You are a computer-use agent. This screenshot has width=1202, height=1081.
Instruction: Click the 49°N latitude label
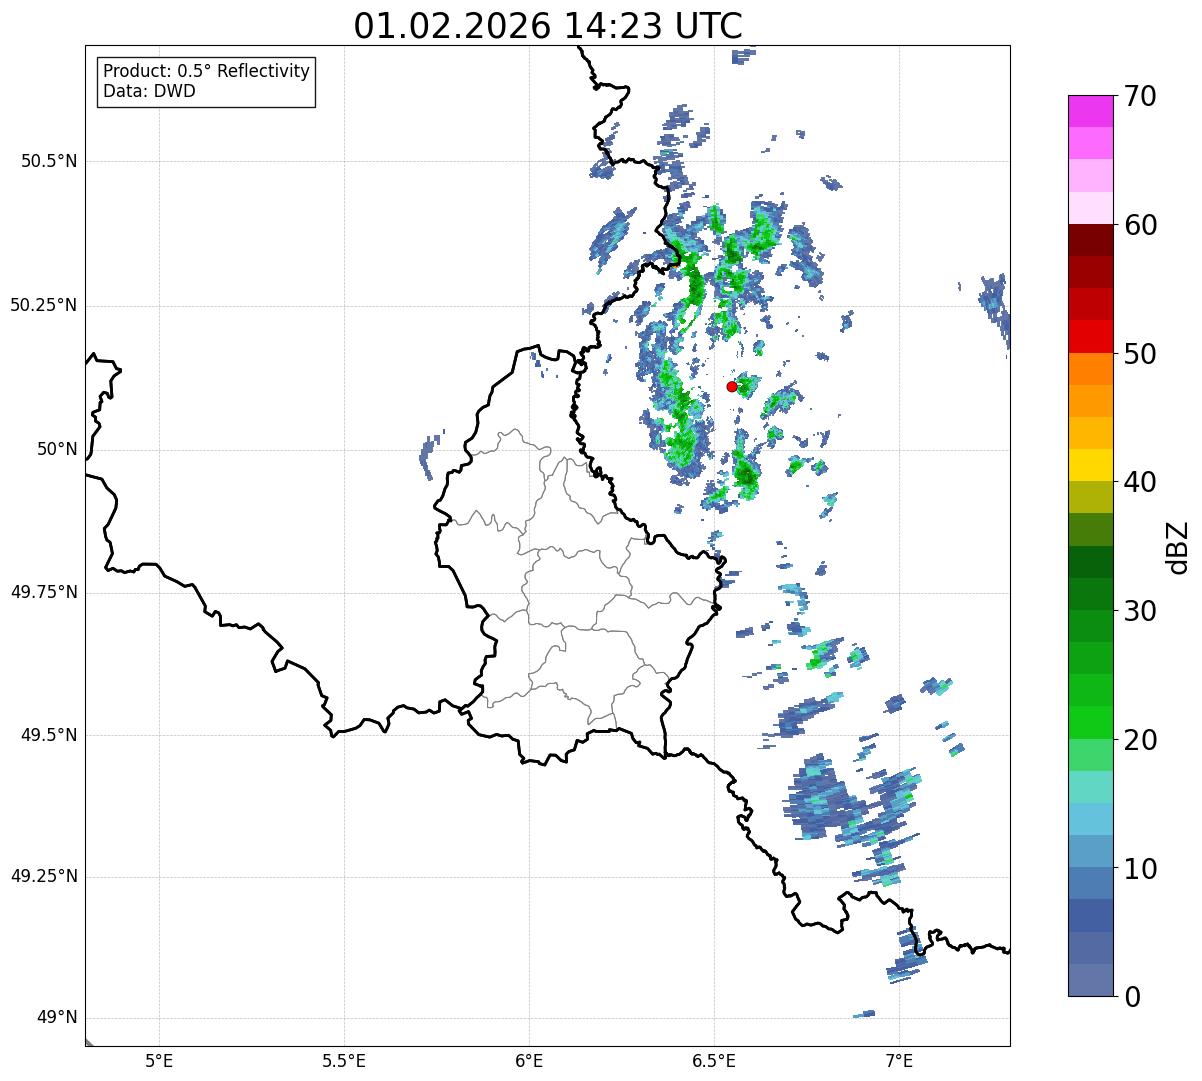pos(57,1018)
